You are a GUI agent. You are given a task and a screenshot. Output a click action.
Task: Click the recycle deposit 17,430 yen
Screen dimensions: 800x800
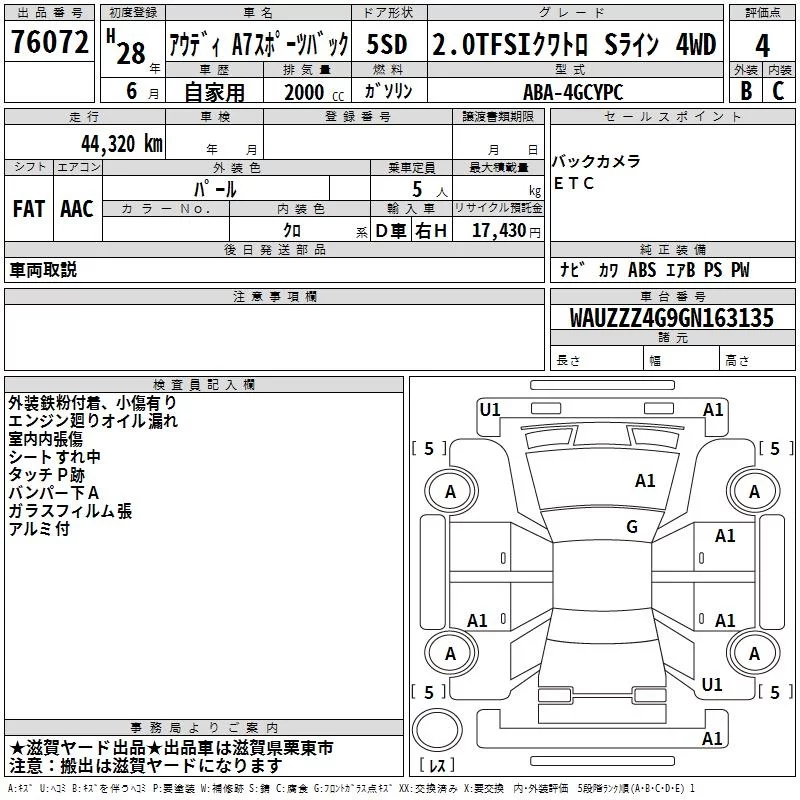[505, 230]
